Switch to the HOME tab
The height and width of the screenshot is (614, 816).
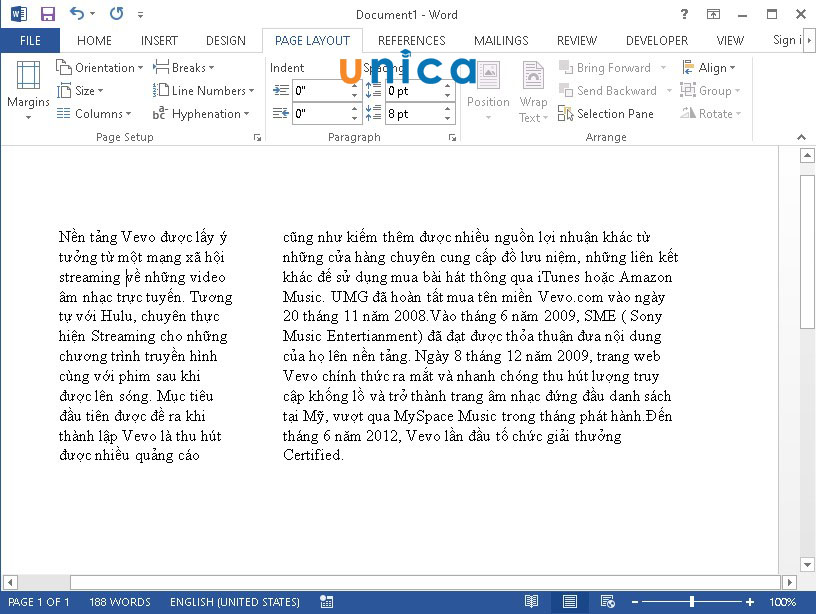click(x=94, y=41)
